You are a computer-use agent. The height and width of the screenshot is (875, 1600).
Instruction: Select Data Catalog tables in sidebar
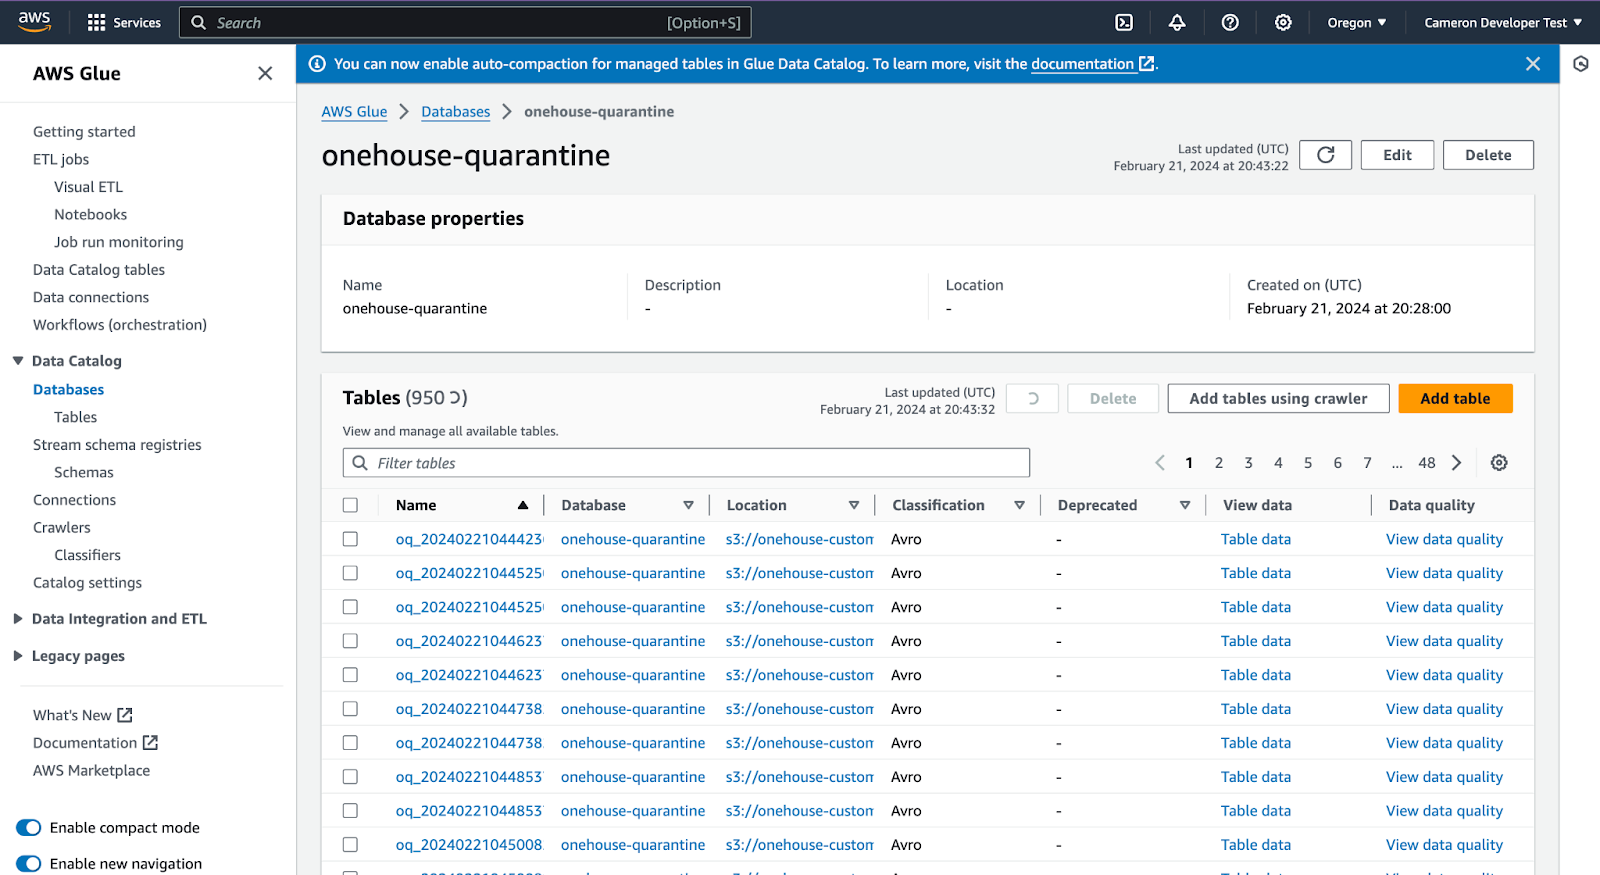99,270
